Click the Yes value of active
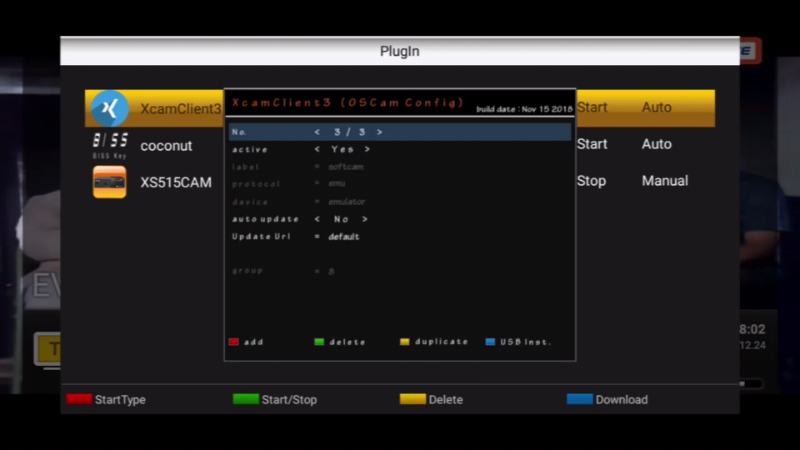 (x=342, y=149)
